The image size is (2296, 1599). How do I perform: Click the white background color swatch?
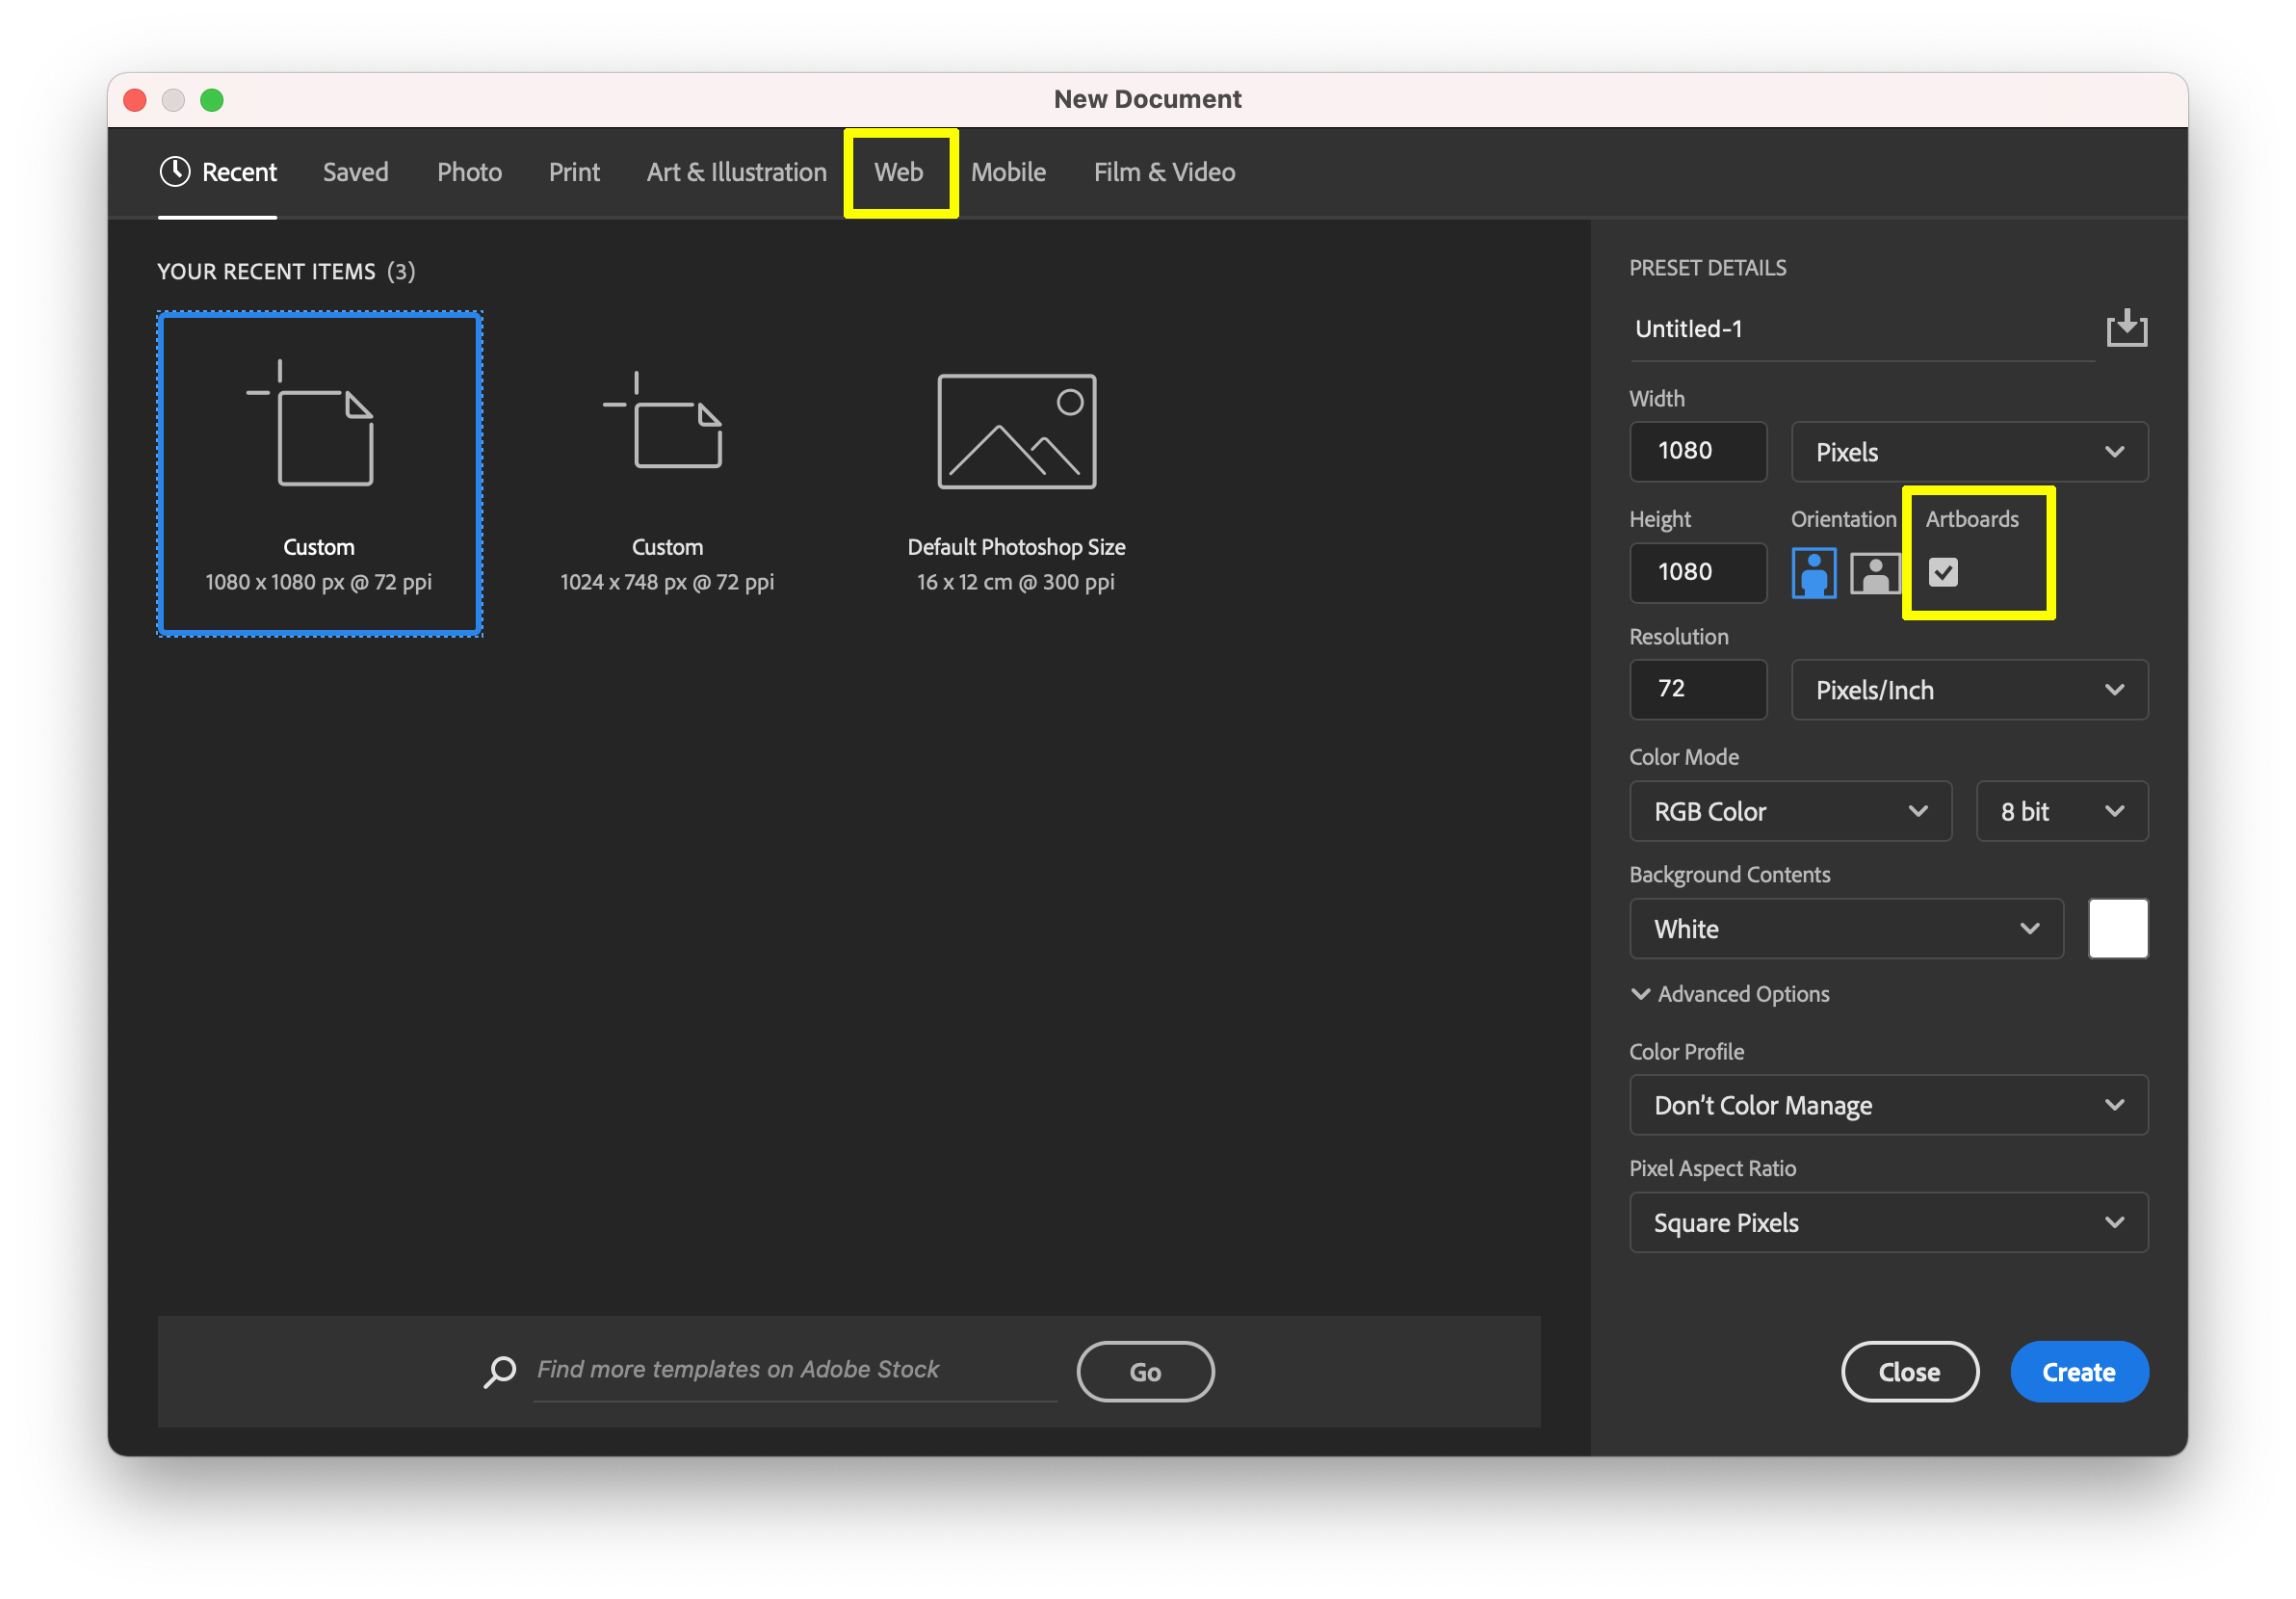(x=2117, y=929)
